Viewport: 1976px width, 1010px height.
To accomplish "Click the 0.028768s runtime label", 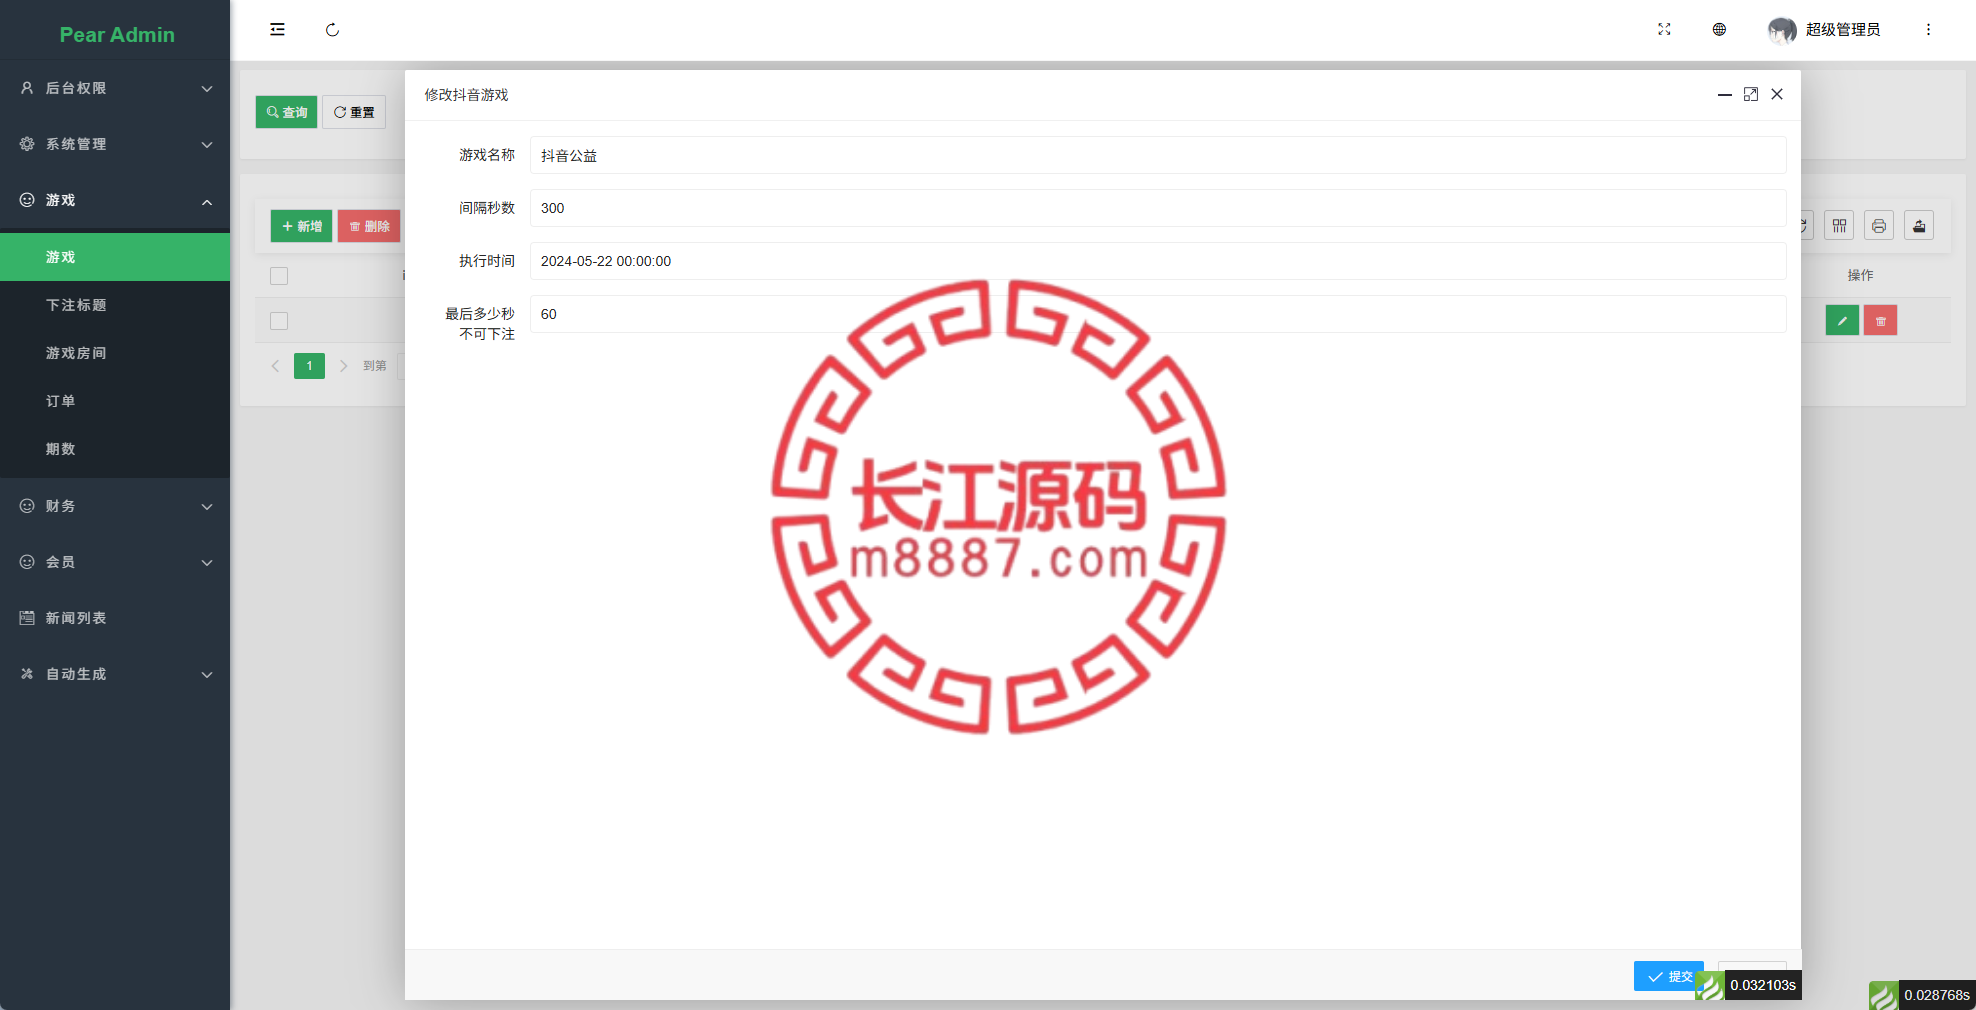I will click(x=1937, y=995).
